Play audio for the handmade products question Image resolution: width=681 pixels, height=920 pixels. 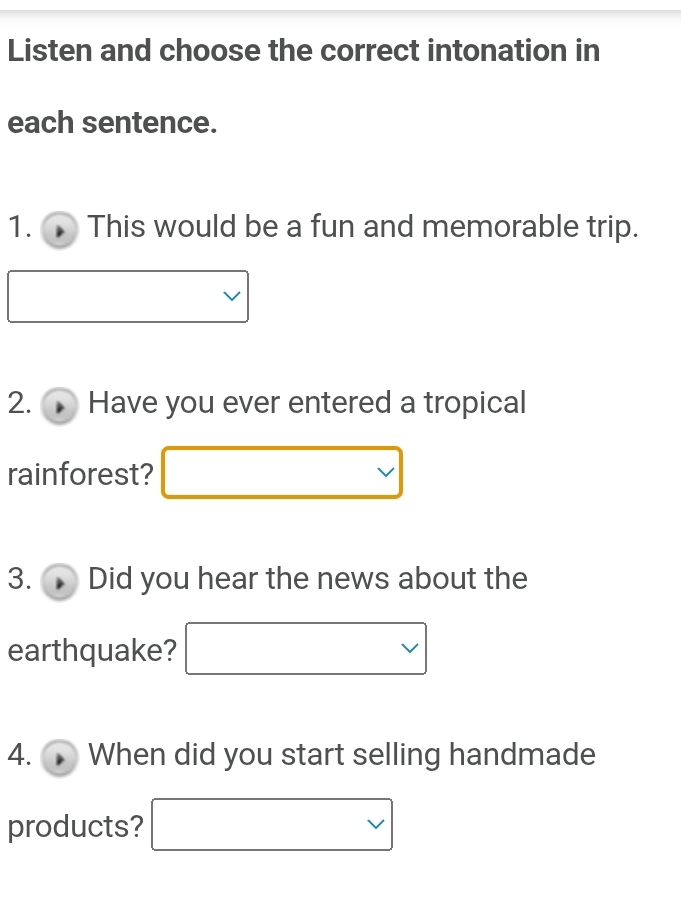61,756
